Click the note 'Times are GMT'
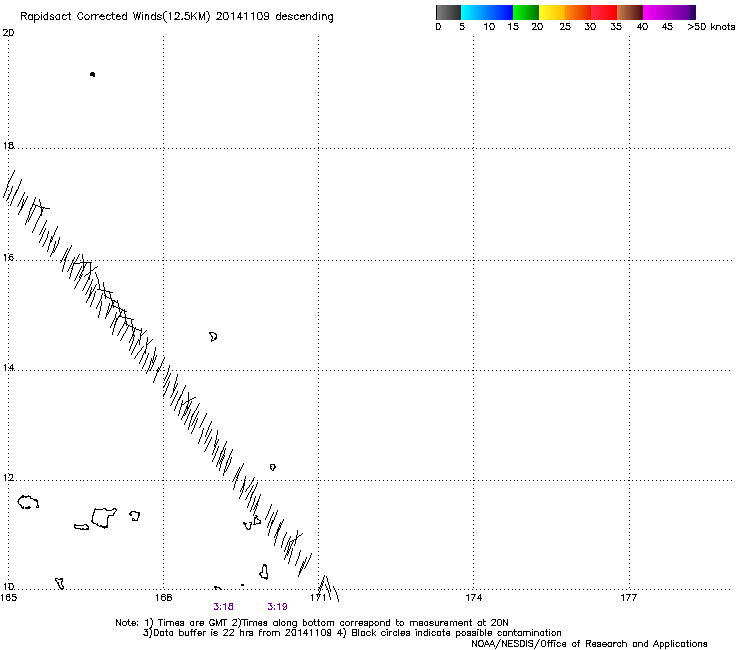740x650 pixels. (x=193, y=623)
